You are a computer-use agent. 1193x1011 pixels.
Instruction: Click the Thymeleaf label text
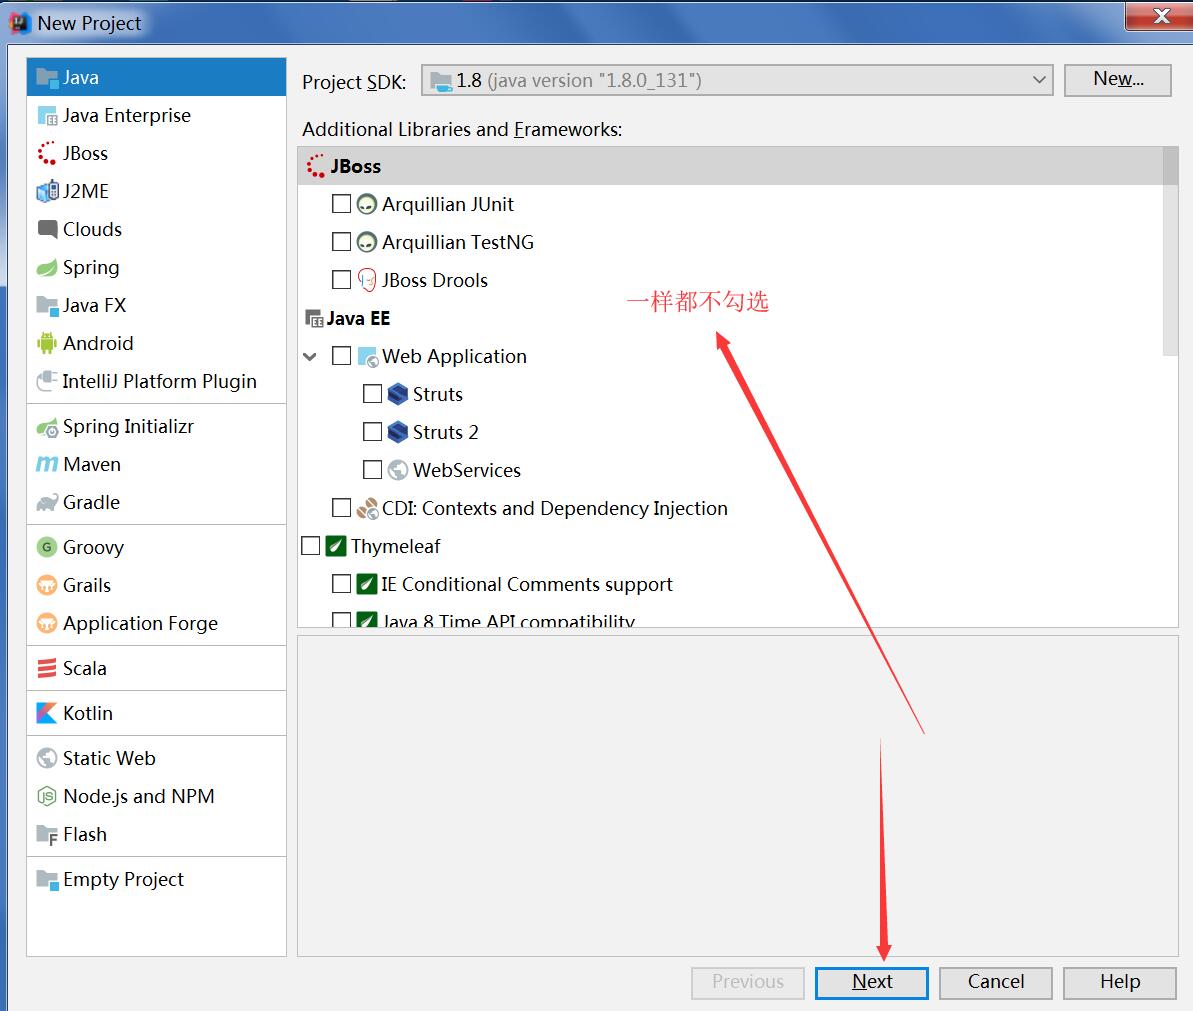click(396, 546)
